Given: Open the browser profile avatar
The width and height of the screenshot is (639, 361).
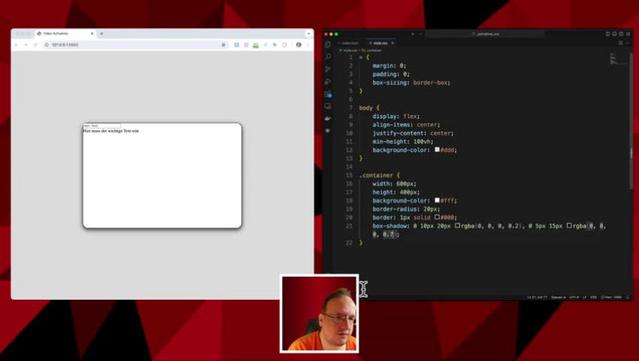Looking at the screenshot, I should tap(299, 44).
